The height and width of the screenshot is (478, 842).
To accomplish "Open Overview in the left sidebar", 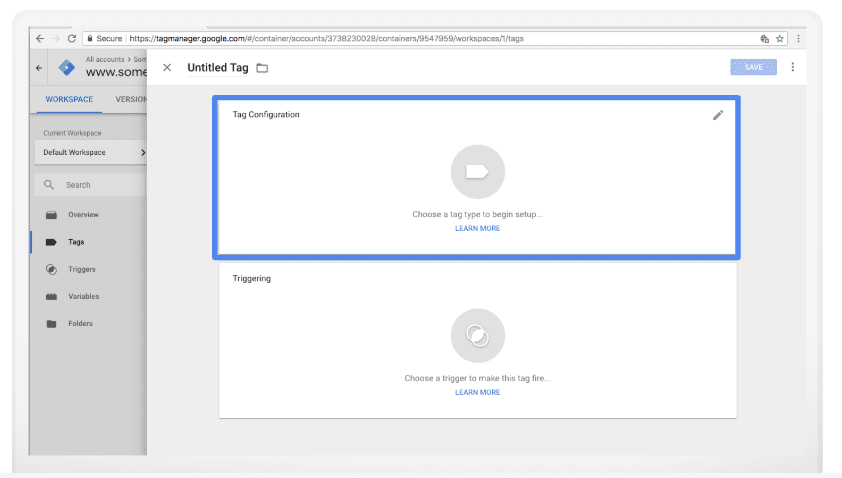I will click(x=83, y=215).
